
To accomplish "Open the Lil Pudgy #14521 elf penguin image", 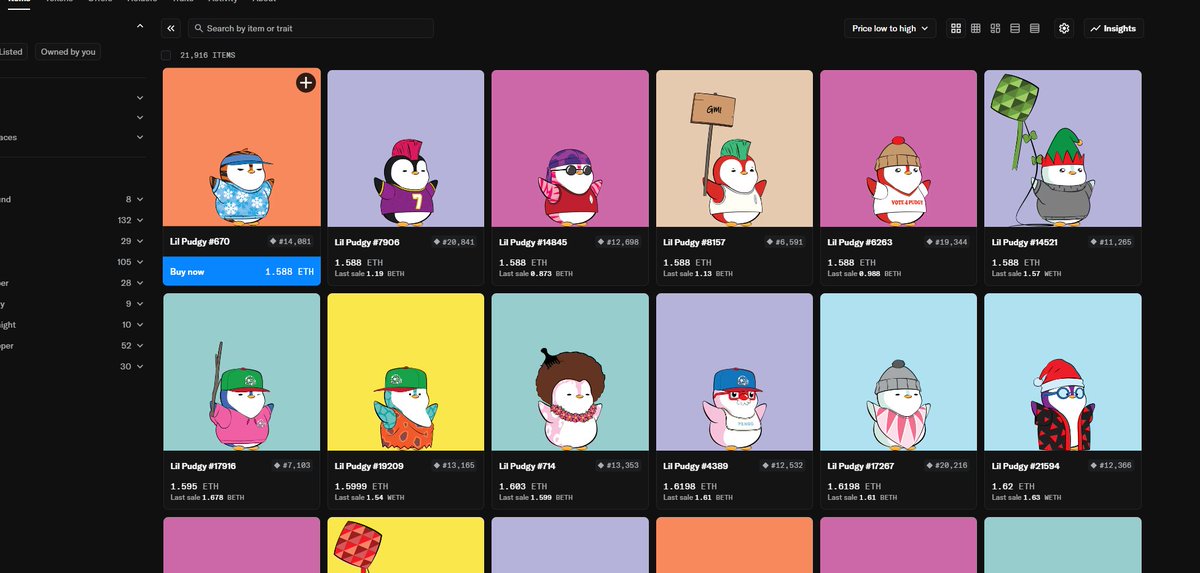I will pyautogui.click(x=1062, y=148).
